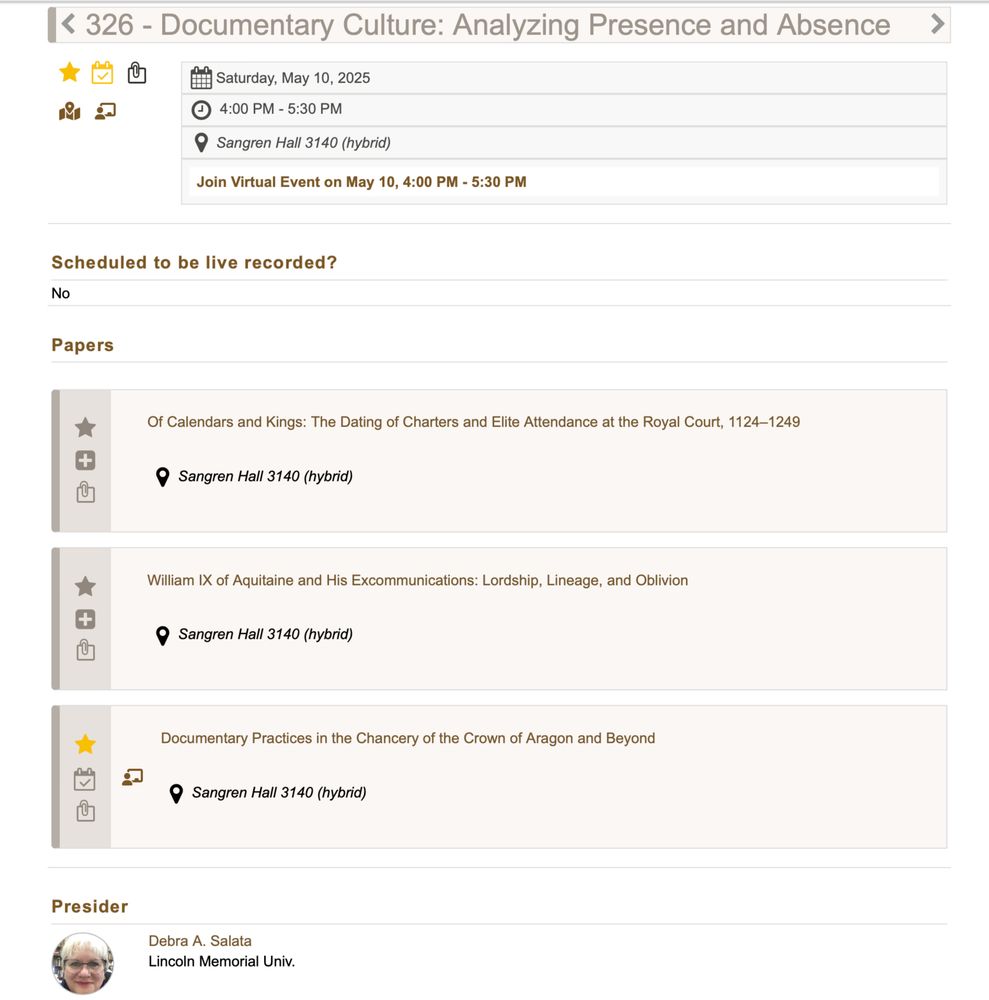The width and height of the screenshot is (989, 1000).
Task: Open Of Calendars and Kings paper title
Action: [473, 422]
